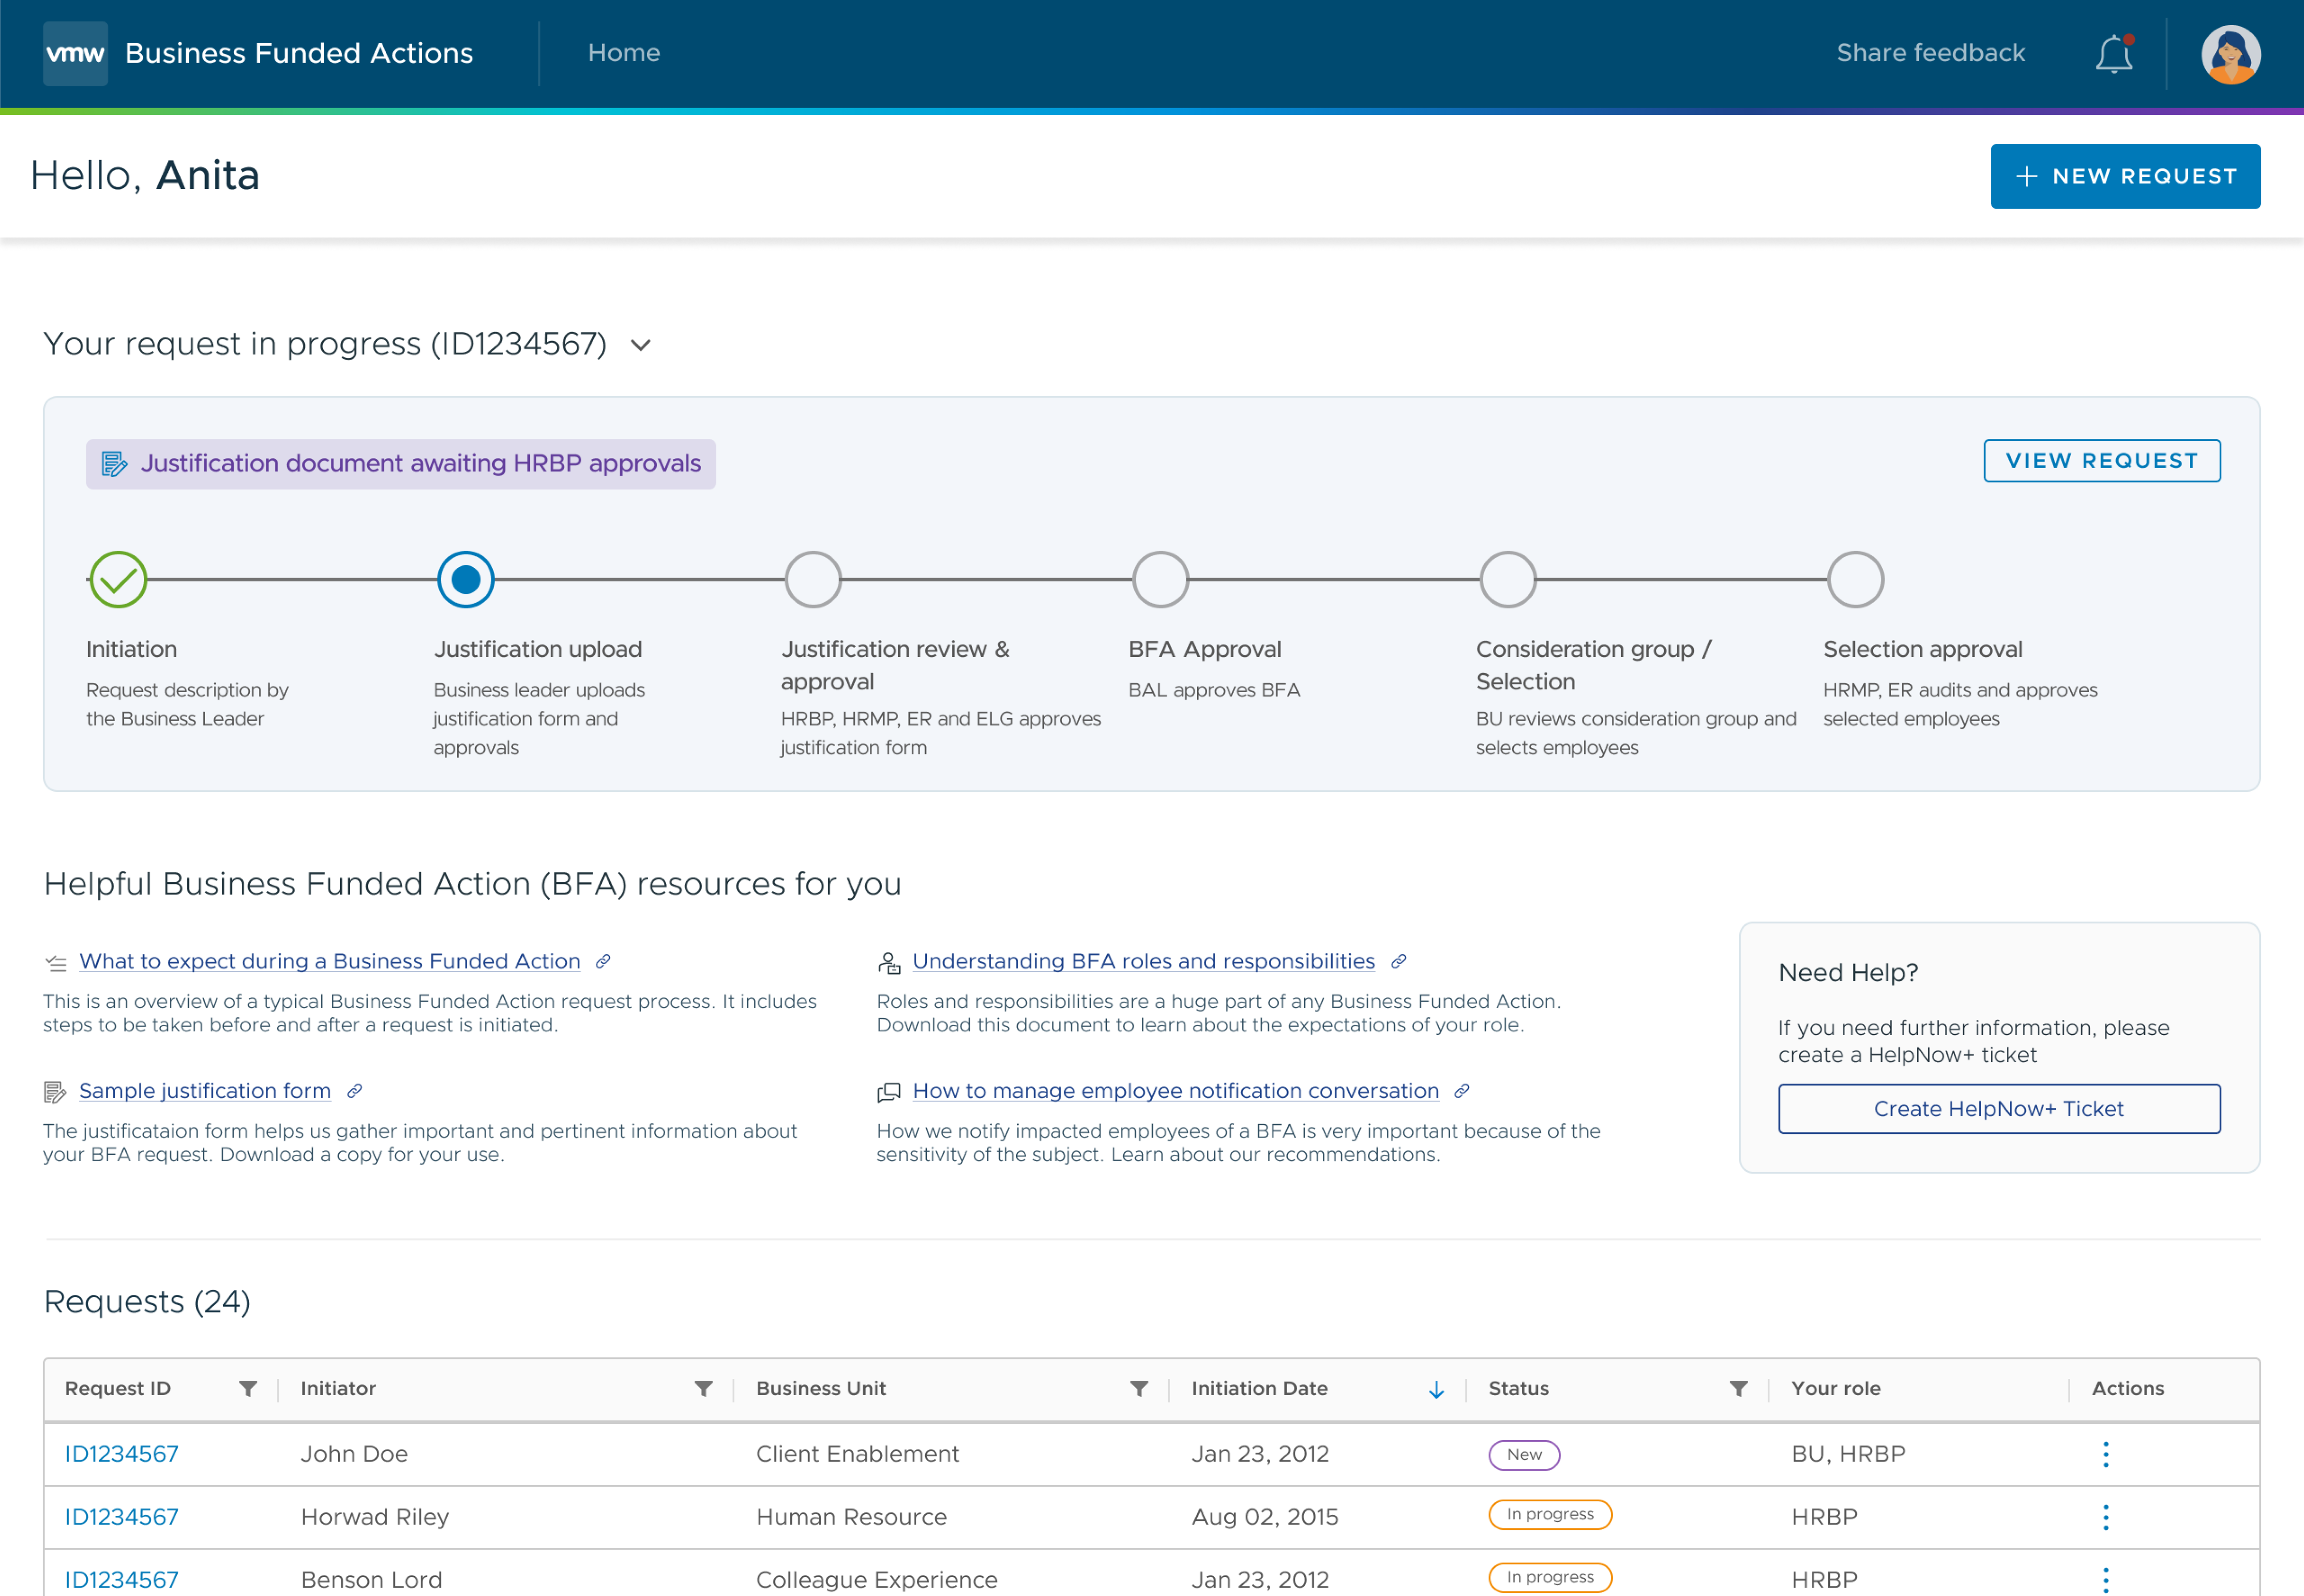2304x1596 pixels.
Task: Open request ID1234567 initiated by Benson Lord
Action: coord(121,1579)
